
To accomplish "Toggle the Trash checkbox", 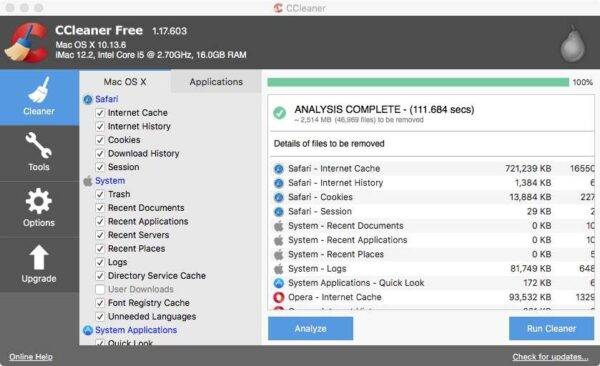I will [100, 194].
